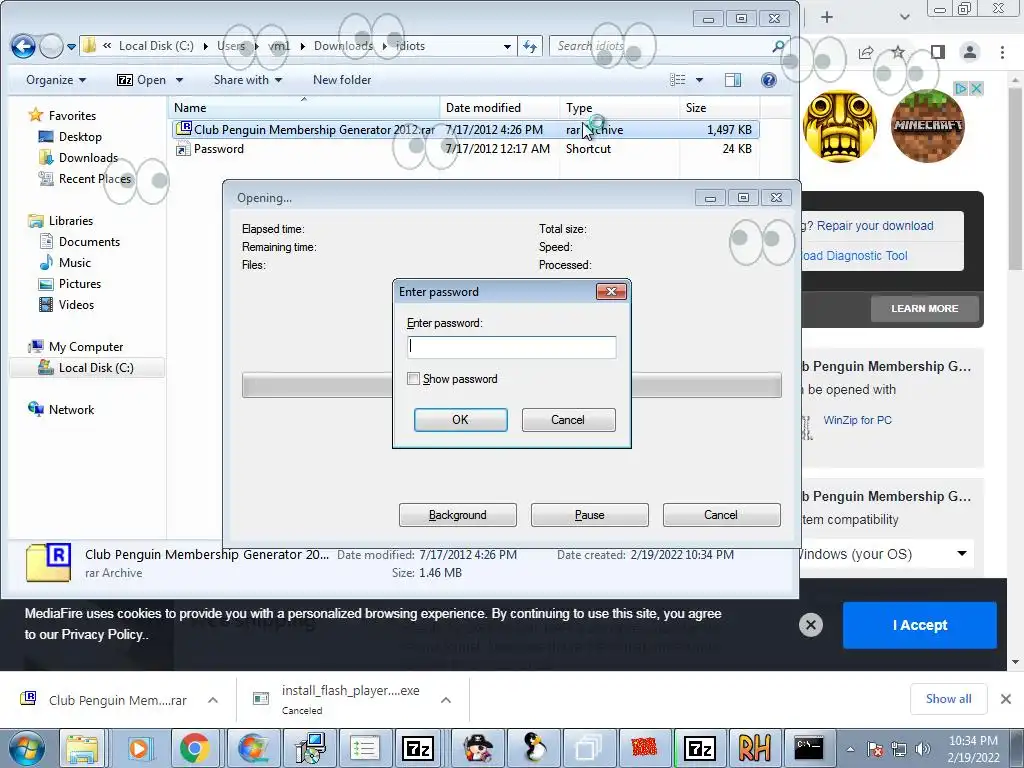Image resolution: width=1024 pixels, height=768 pixels.
Task: Expand Windows (your OS) dropdown
Action: (886, 554)
